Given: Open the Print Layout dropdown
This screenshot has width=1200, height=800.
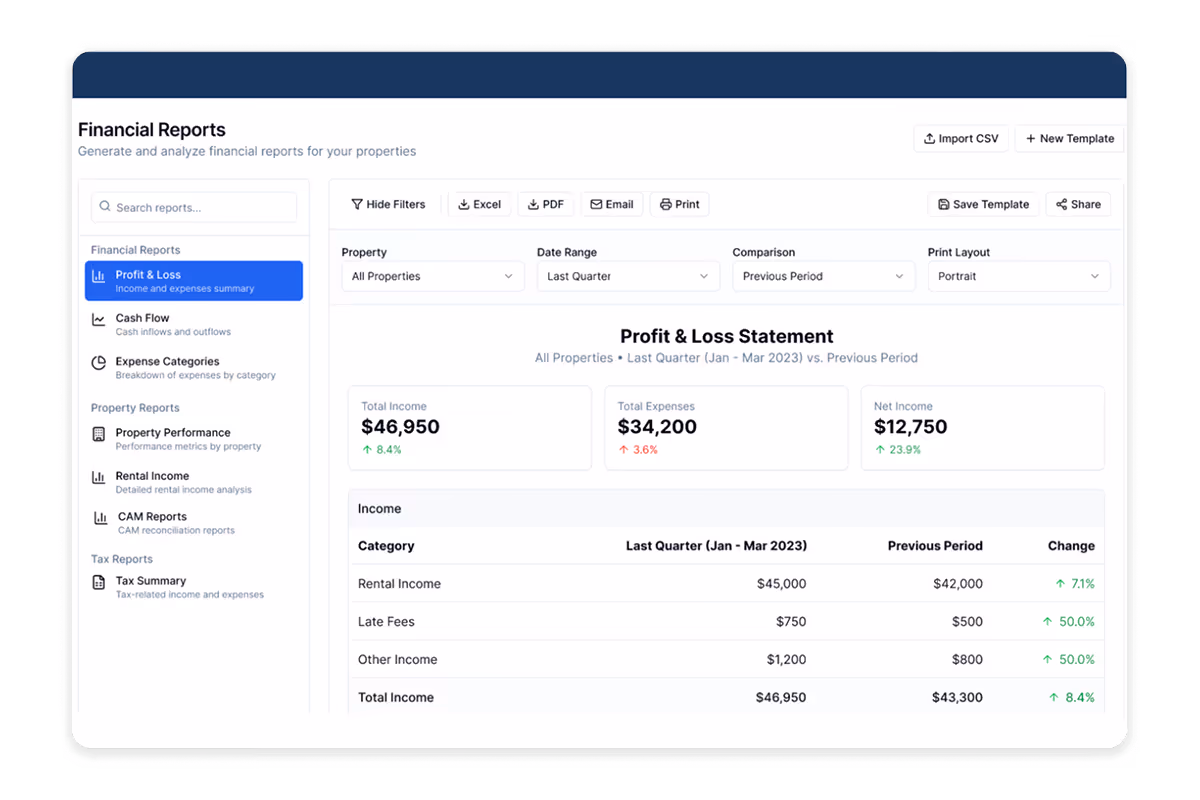Looking at the screenshot, I should pos(1019,276).
